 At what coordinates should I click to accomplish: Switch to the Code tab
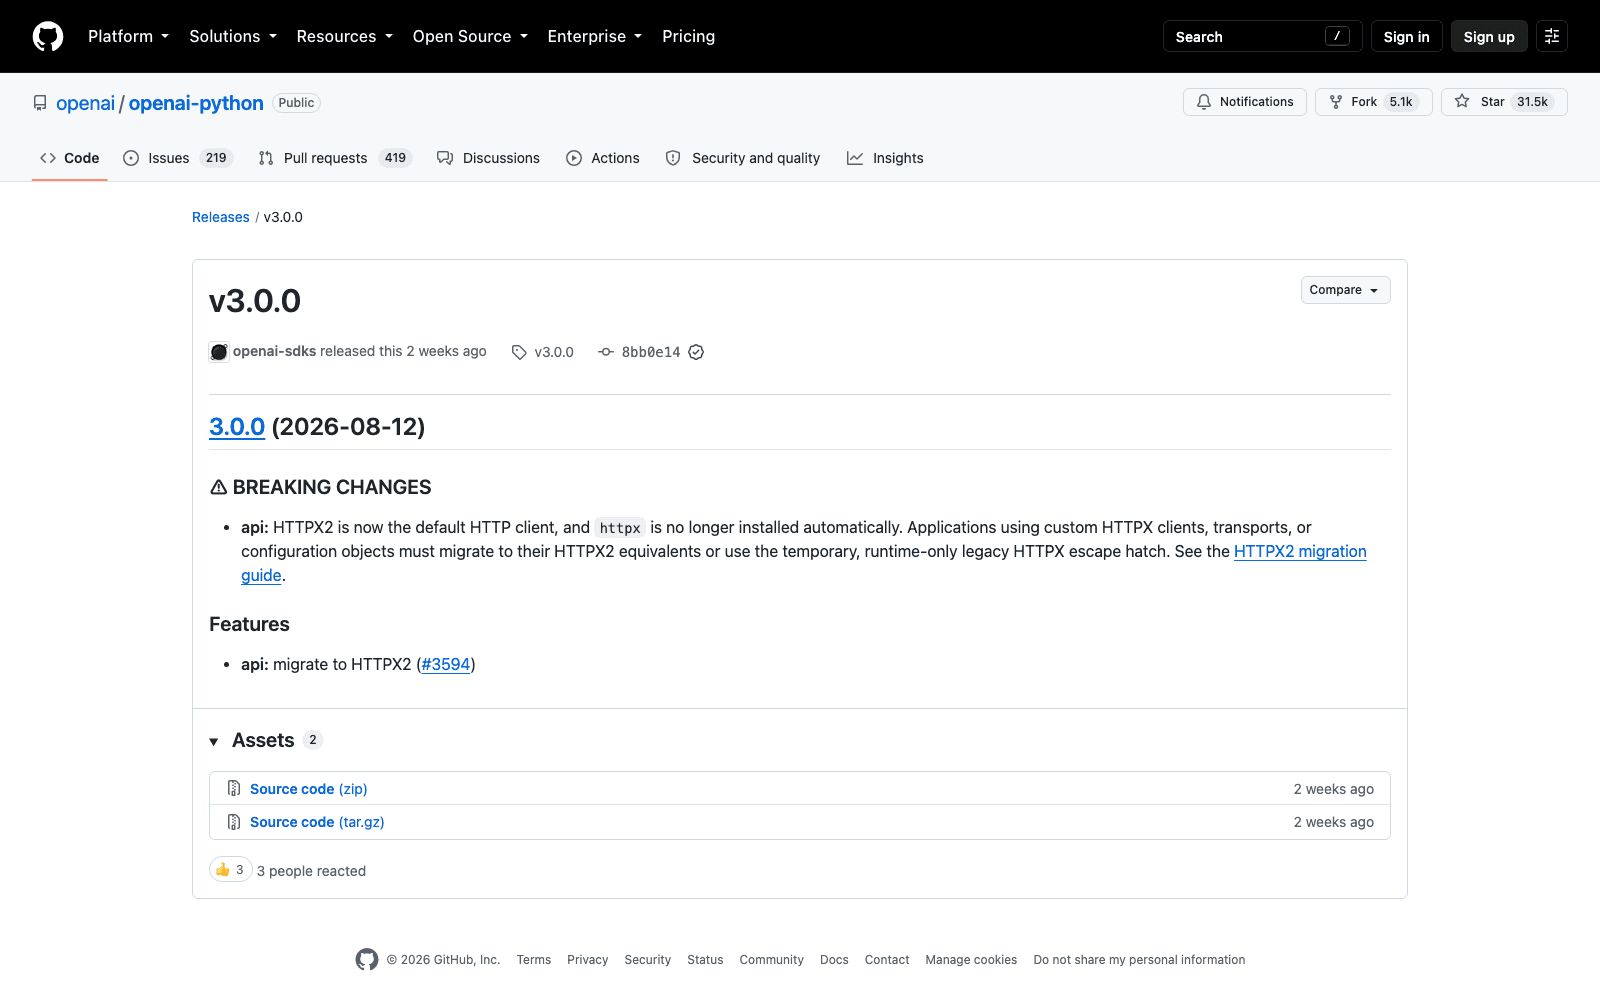(70, 158)
